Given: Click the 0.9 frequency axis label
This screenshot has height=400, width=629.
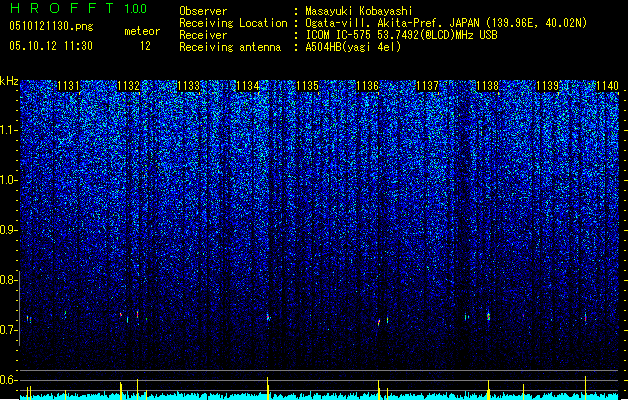Looking at the screenshot, I should [9, 230].
